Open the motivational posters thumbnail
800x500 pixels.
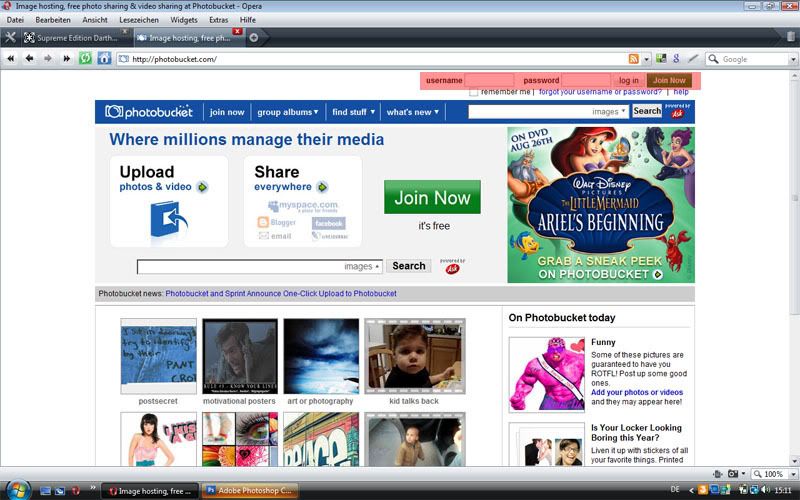pos(240,356)
